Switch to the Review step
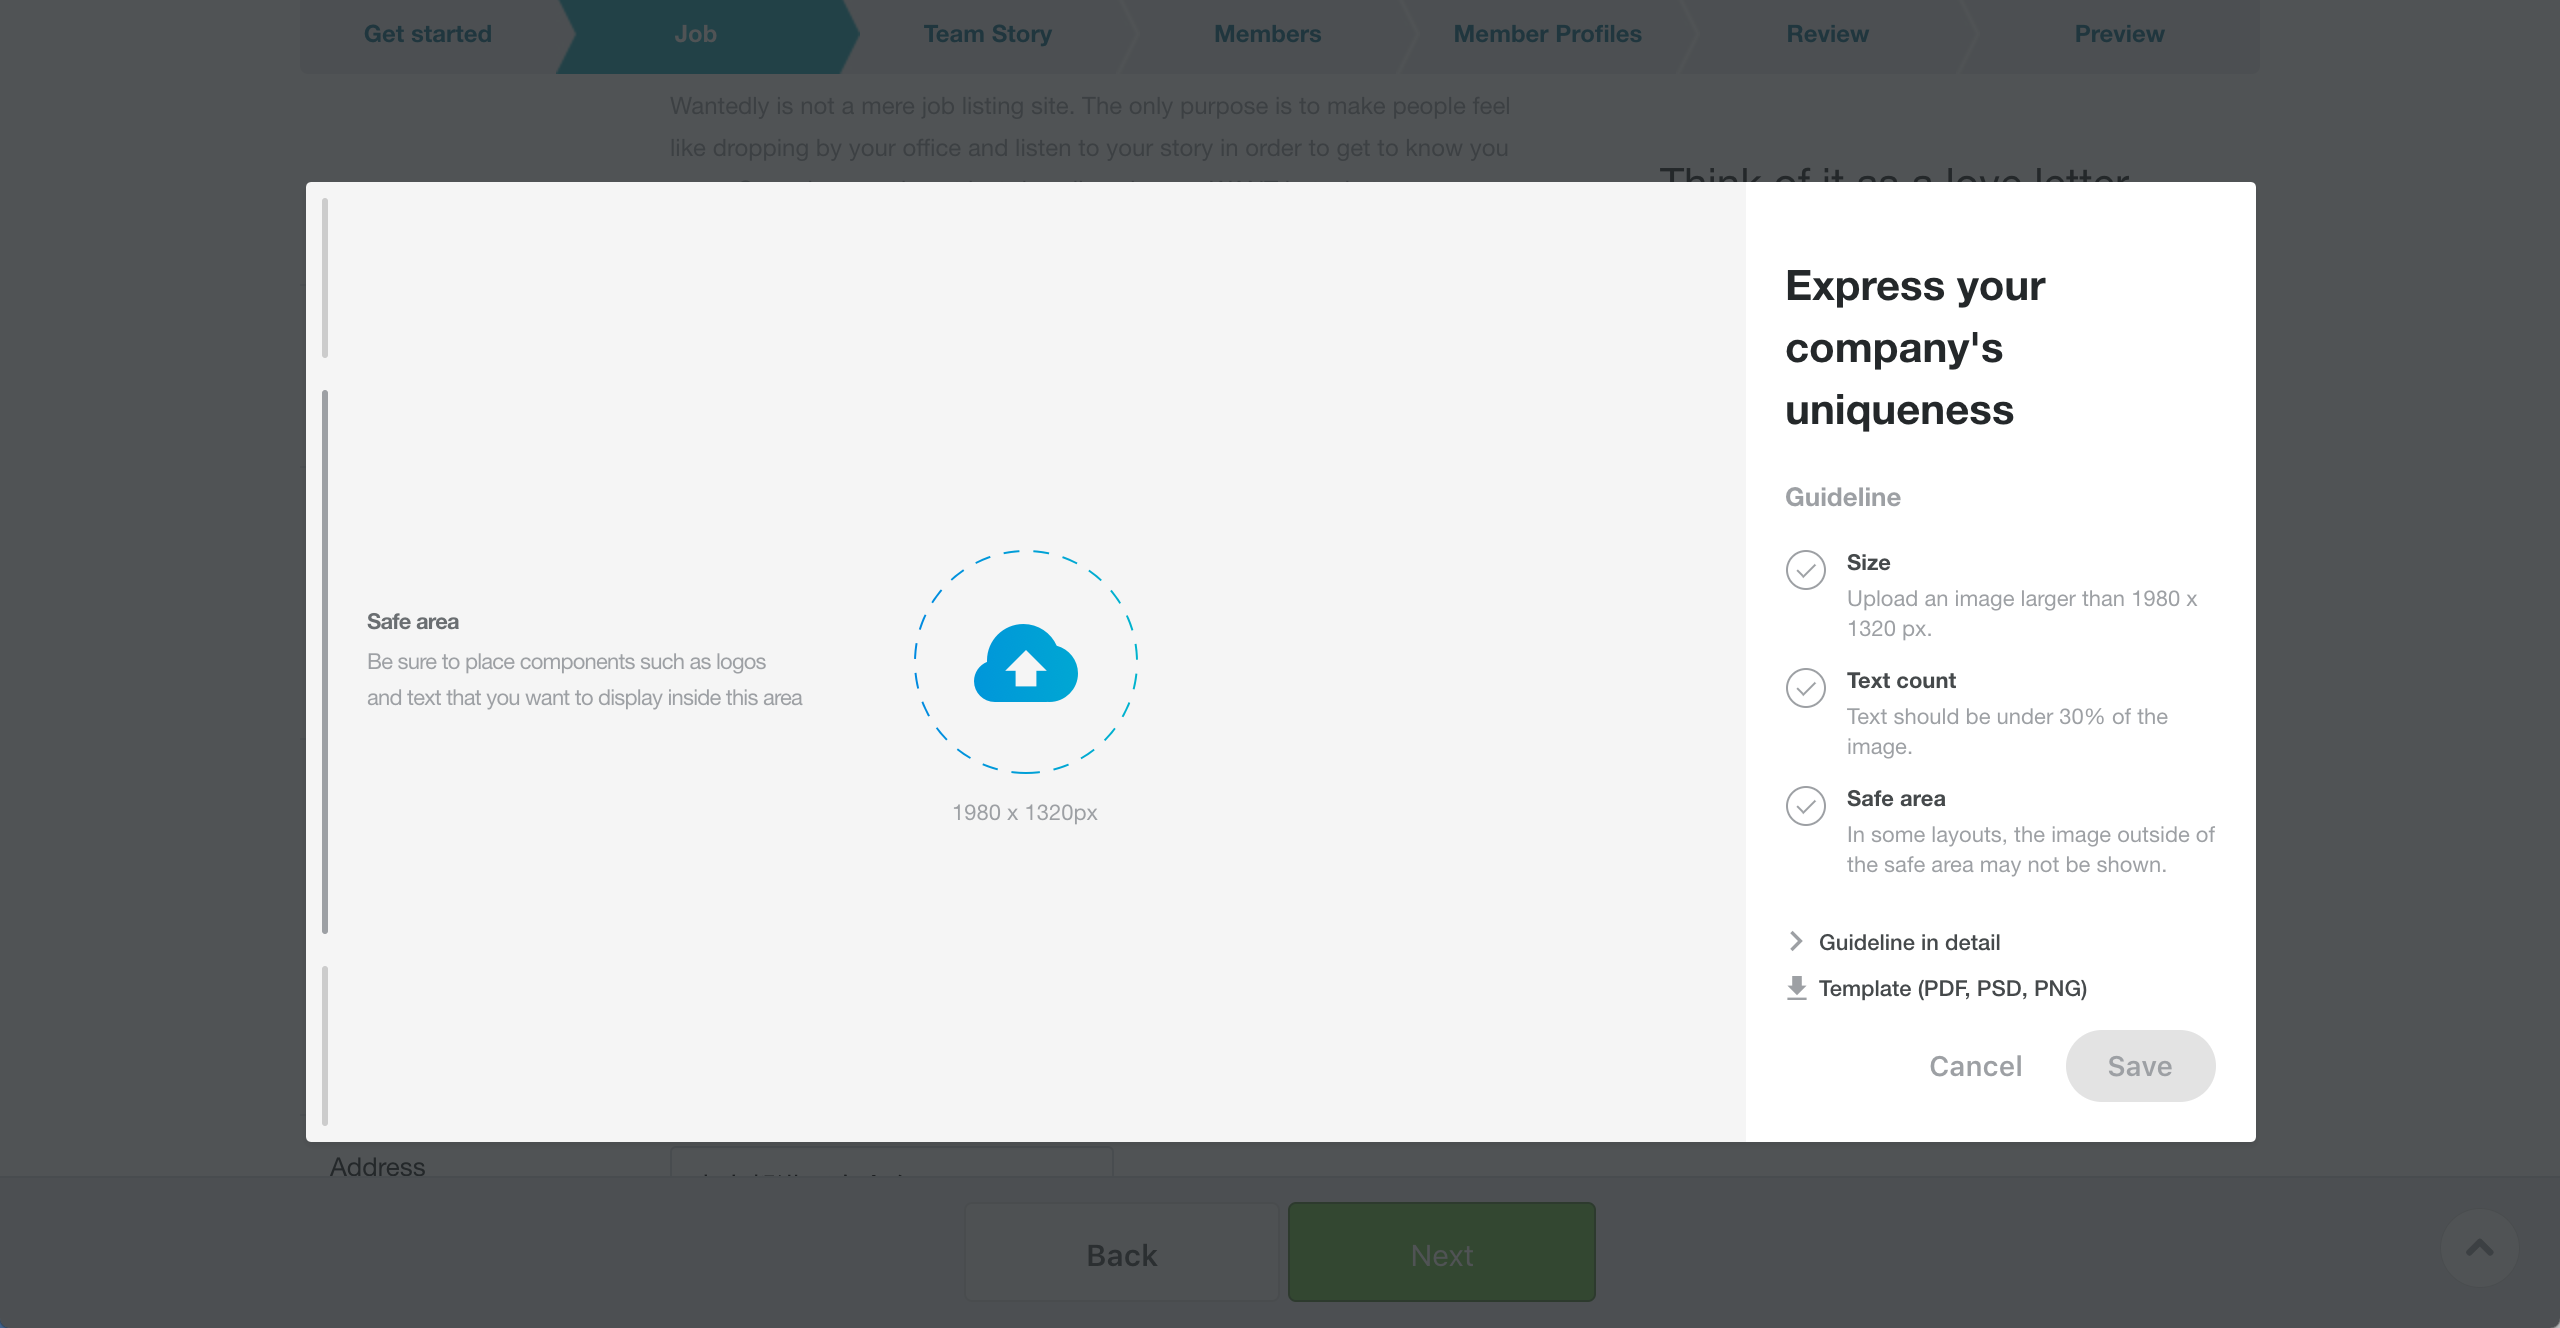Viewport: 2560px width, 1328px height. coord(1827,33)
